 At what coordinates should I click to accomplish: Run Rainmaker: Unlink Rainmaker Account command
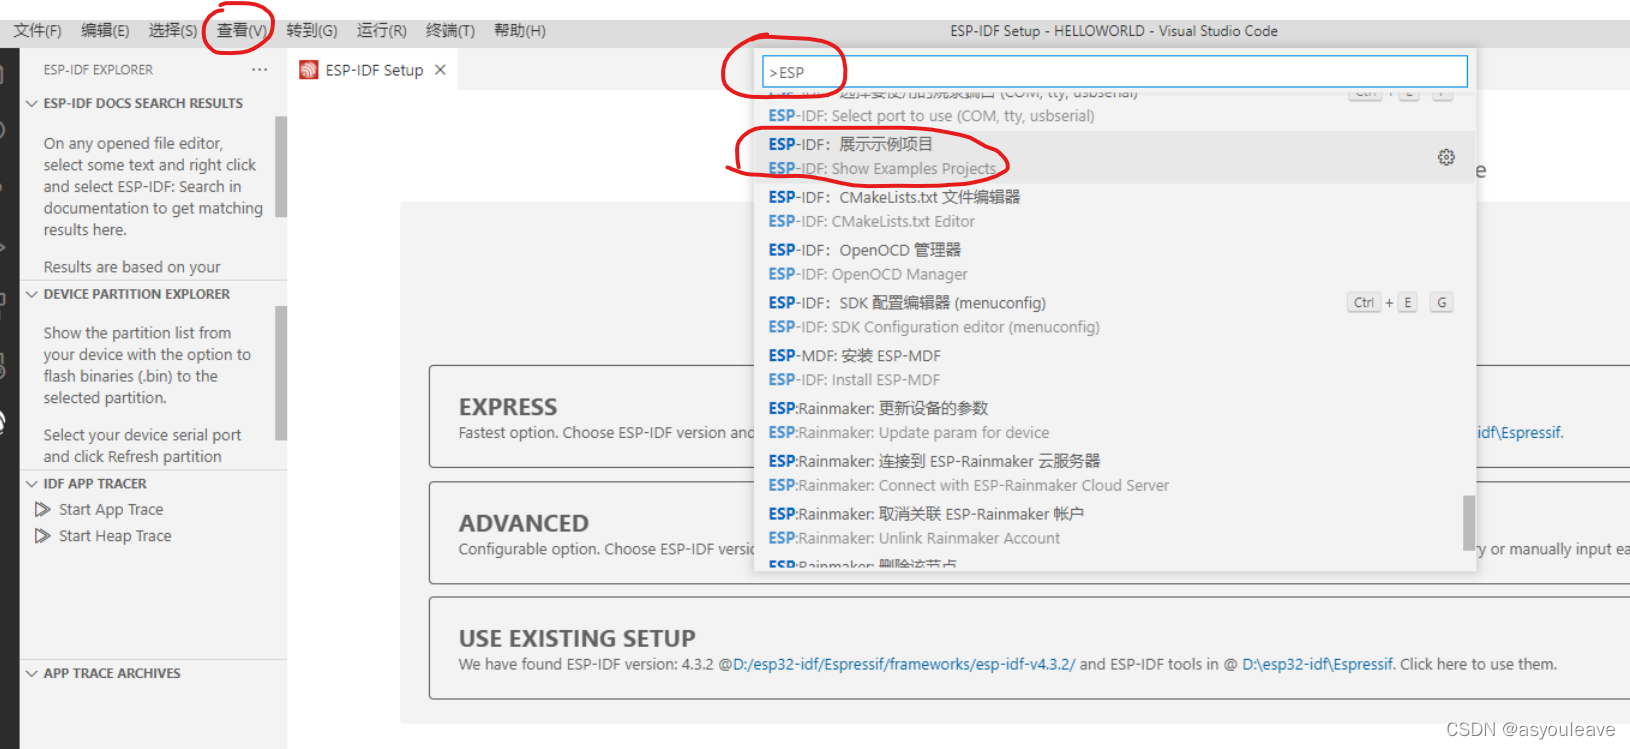[1115, 526]
